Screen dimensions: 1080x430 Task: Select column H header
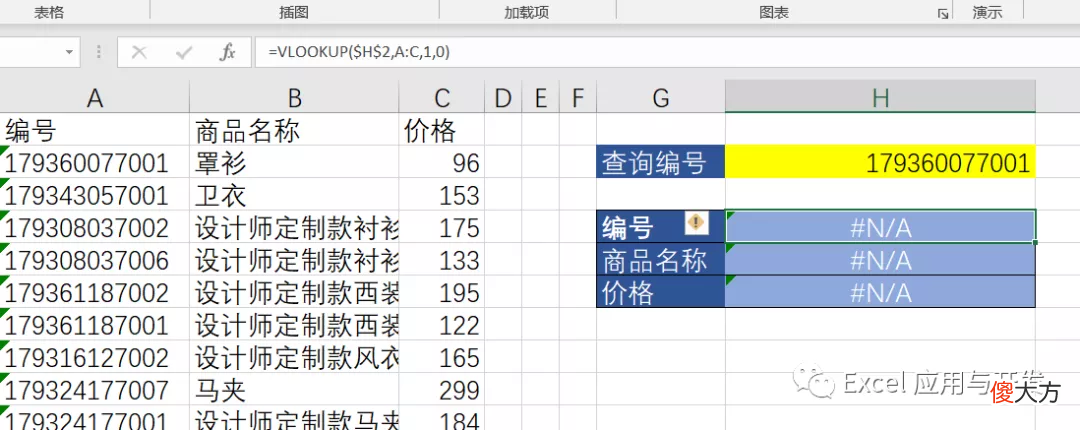(880, 99)
